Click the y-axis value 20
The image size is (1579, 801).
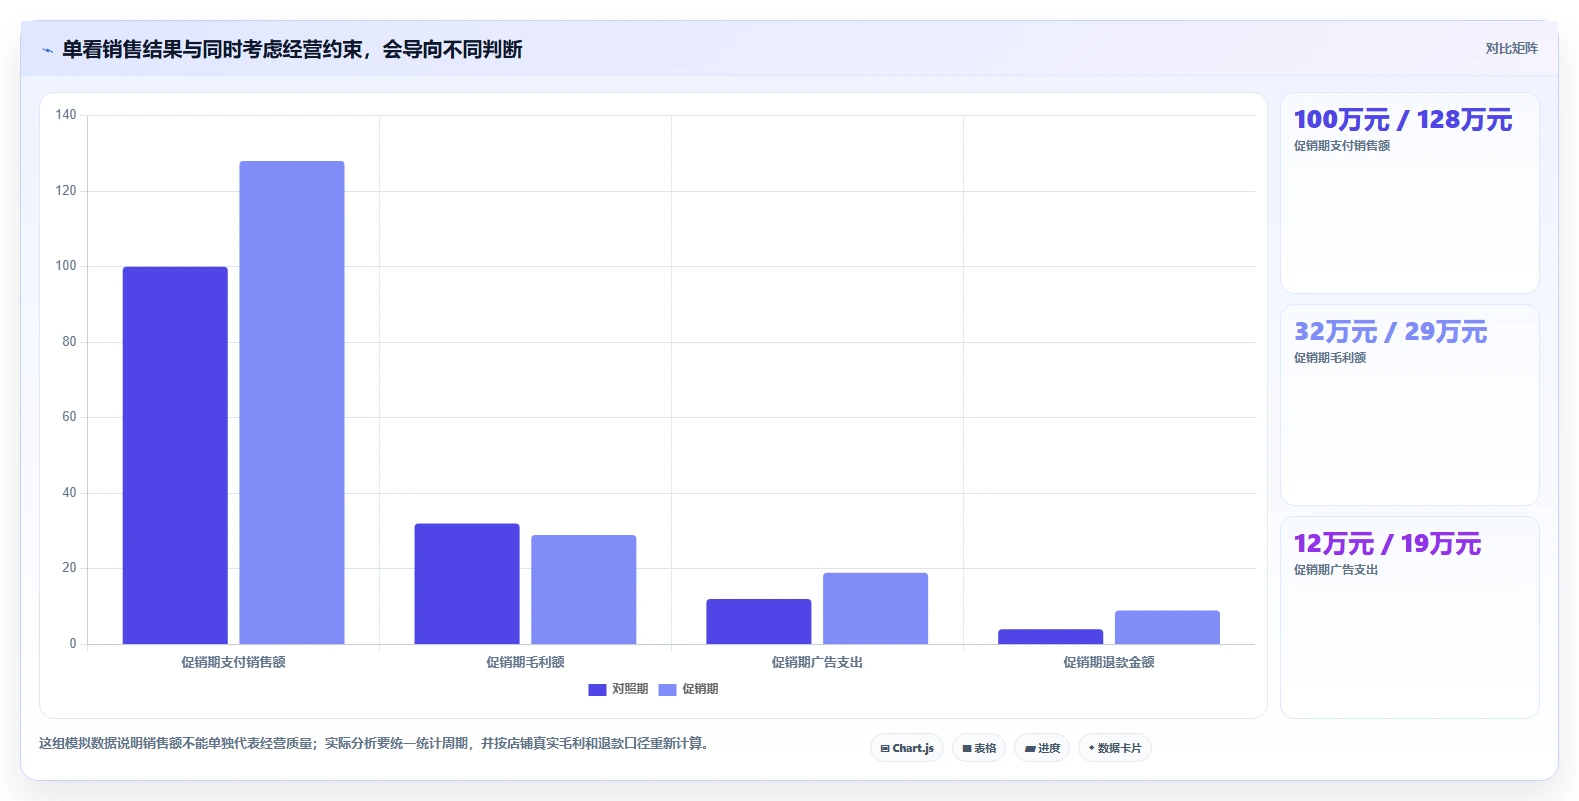point(69,568)
